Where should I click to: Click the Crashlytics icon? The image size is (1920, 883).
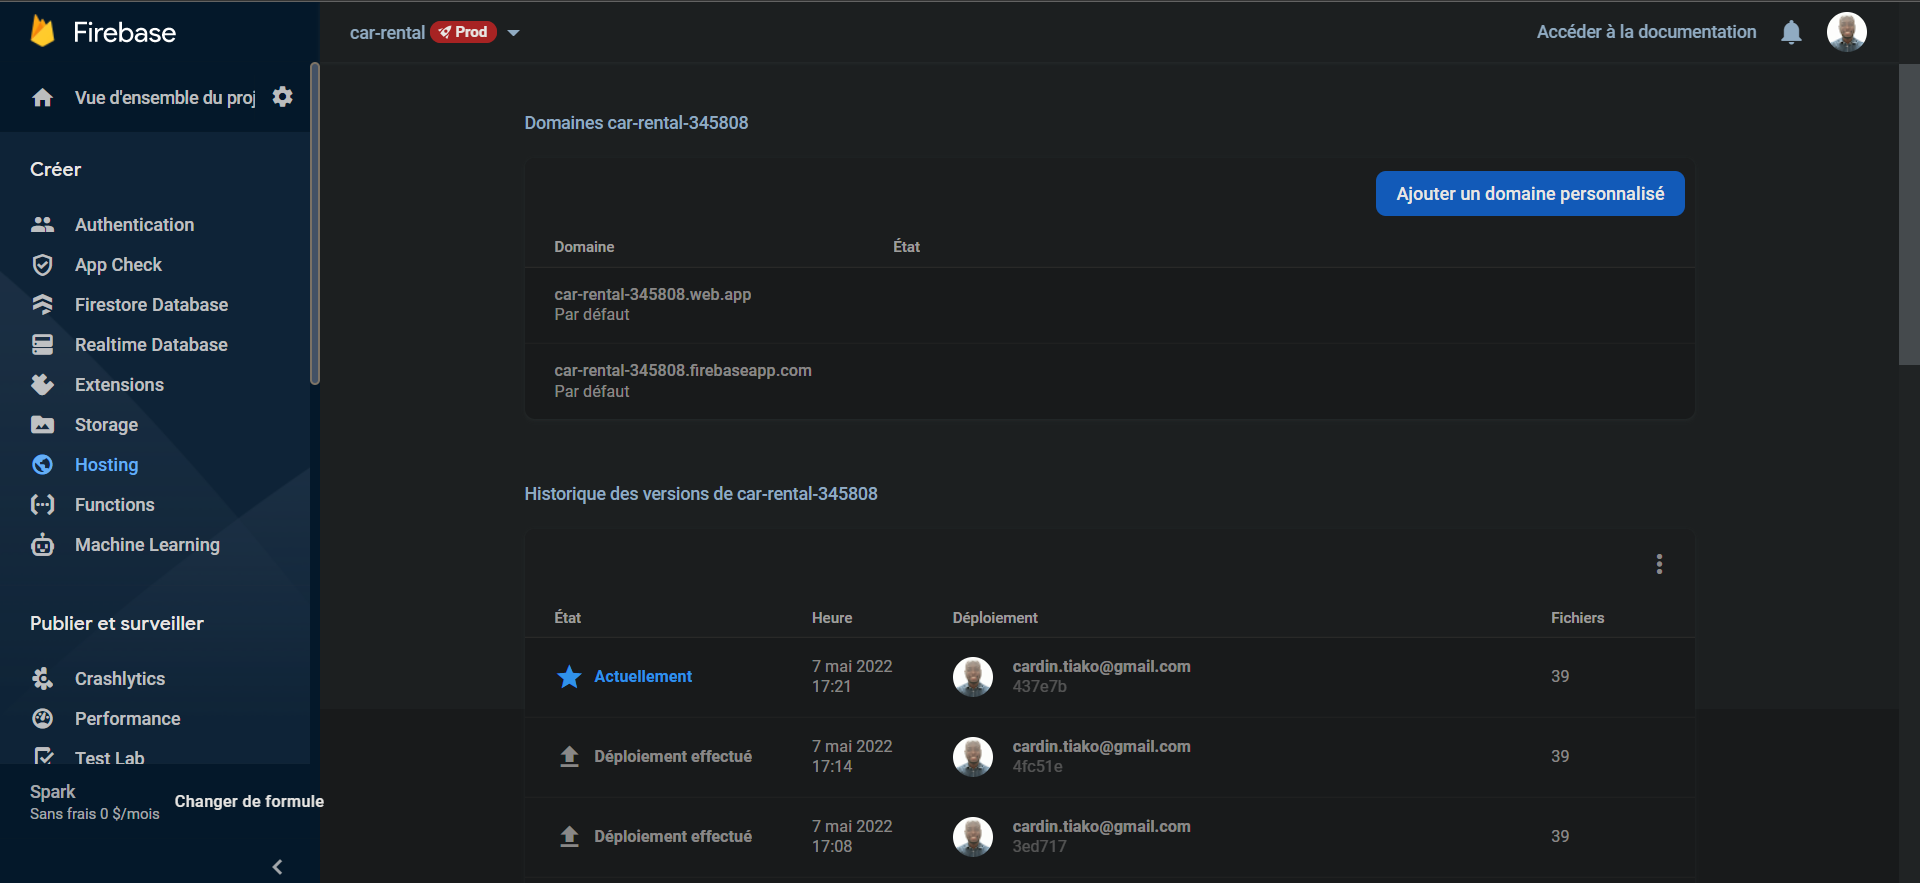(x=42, y=678)
